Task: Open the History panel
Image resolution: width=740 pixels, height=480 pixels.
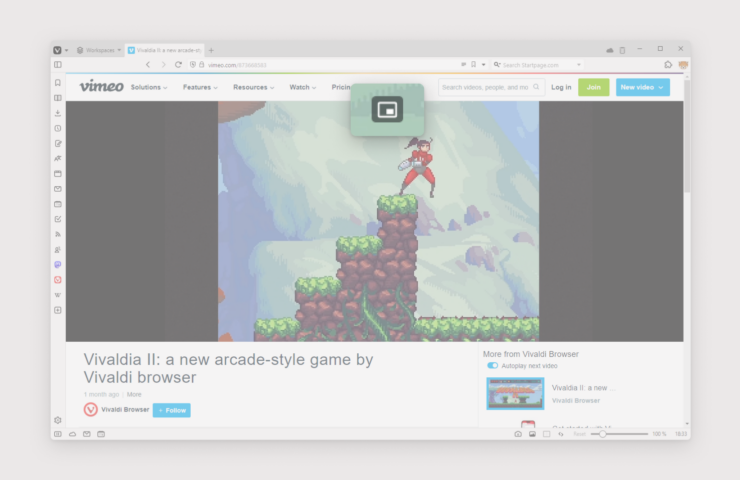Action: 58,128
